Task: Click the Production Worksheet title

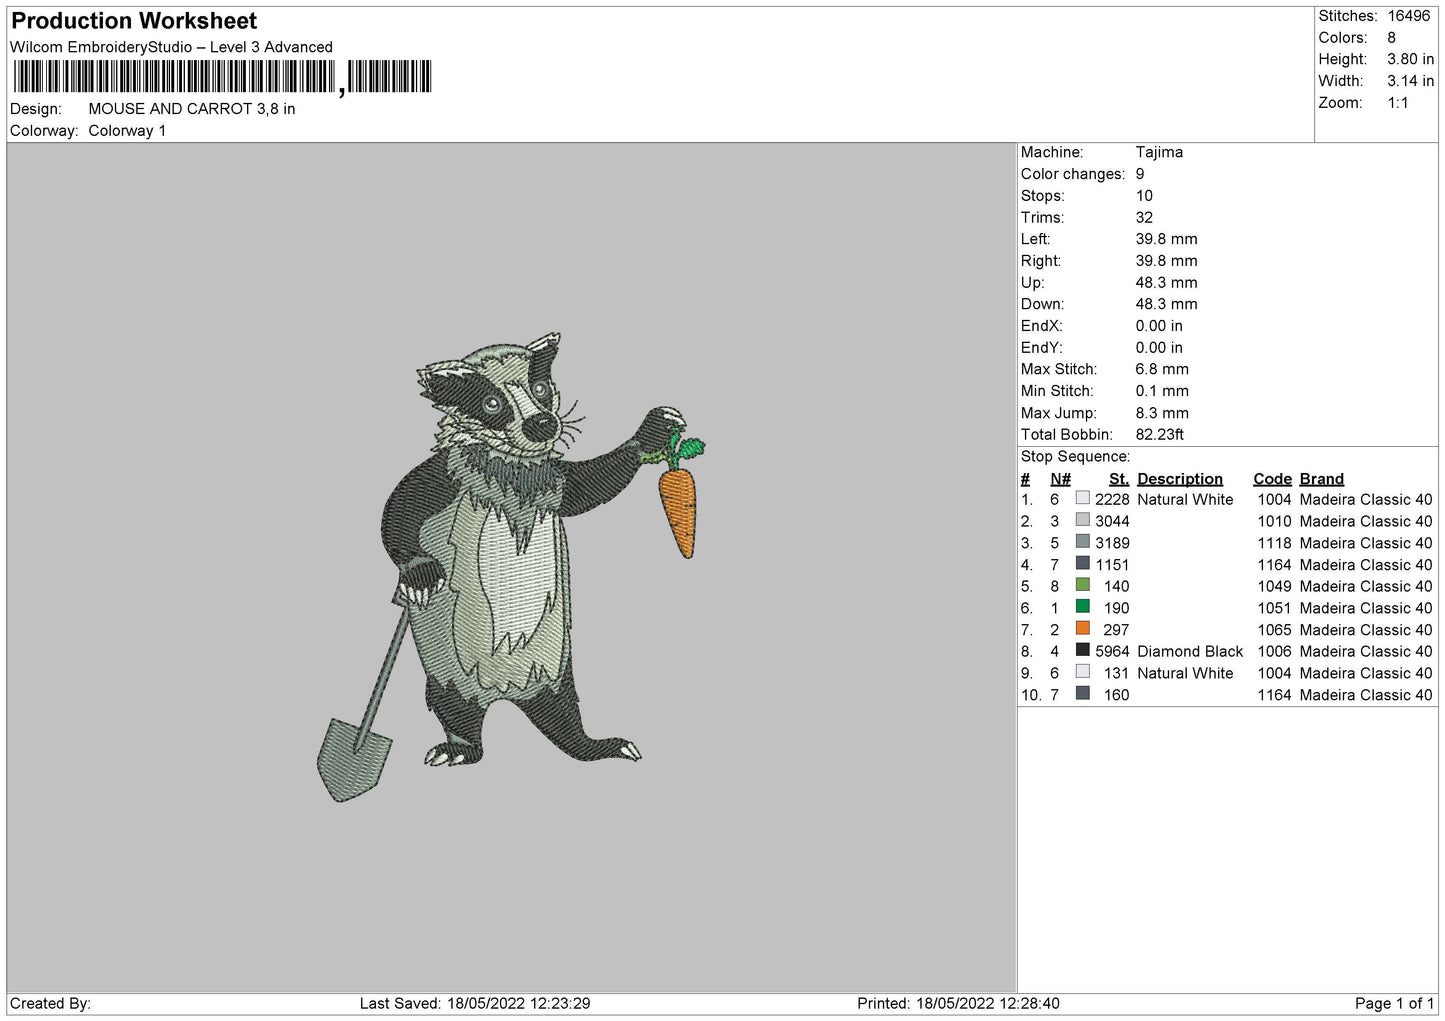Action: click(134, 21)
